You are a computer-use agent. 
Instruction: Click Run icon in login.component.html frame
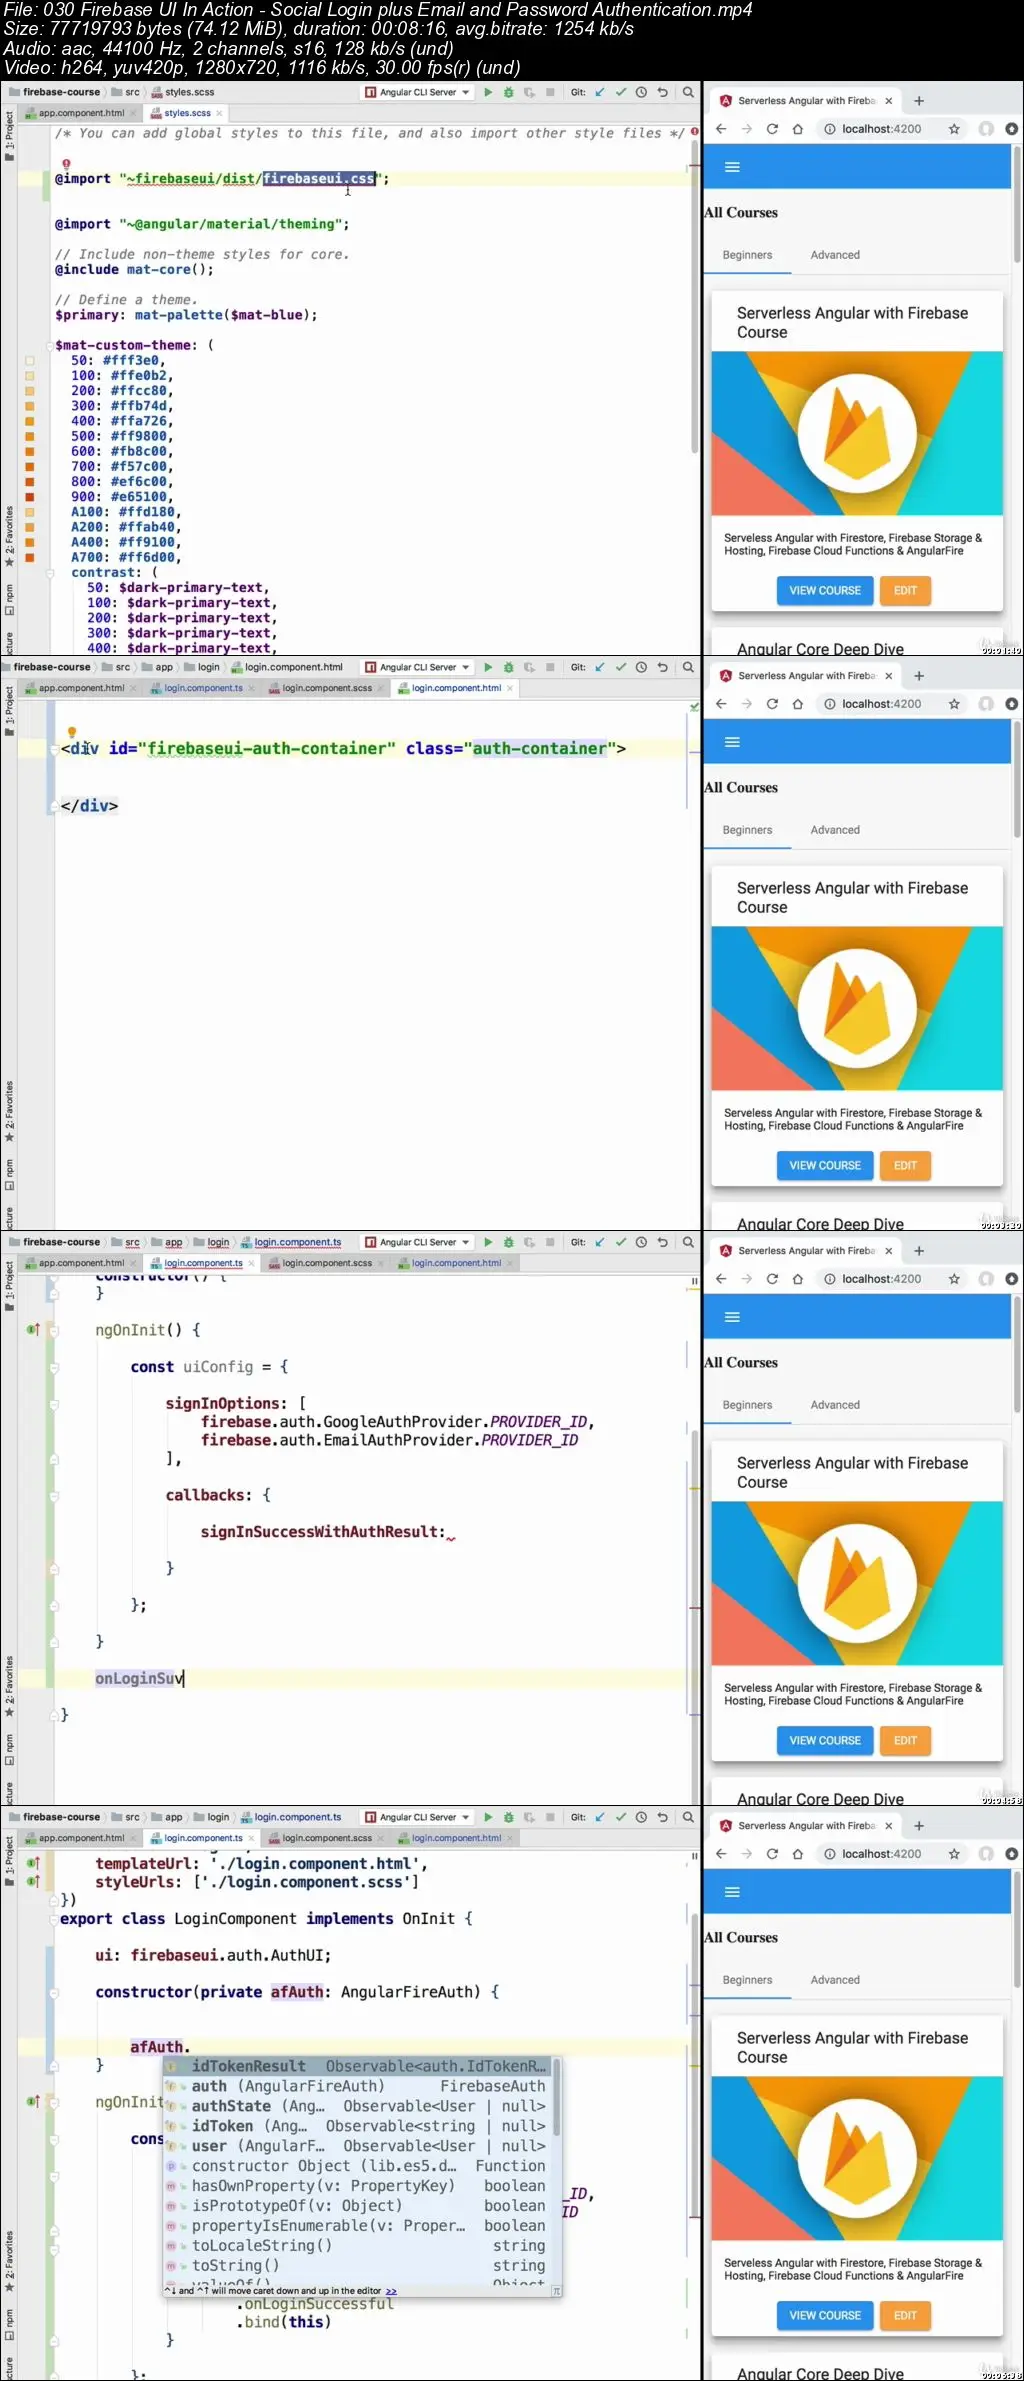[x=488, y=667]
